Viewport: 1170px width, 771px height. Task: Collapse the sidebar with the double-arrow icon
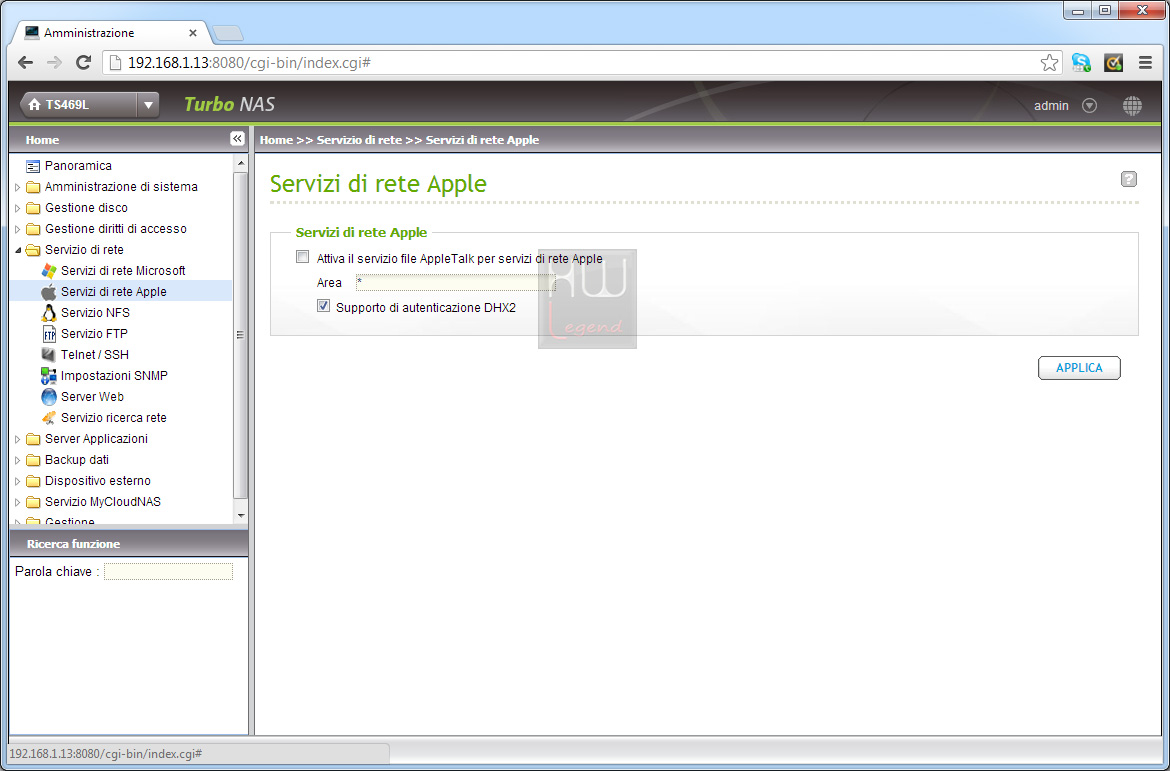click(237, 139)
